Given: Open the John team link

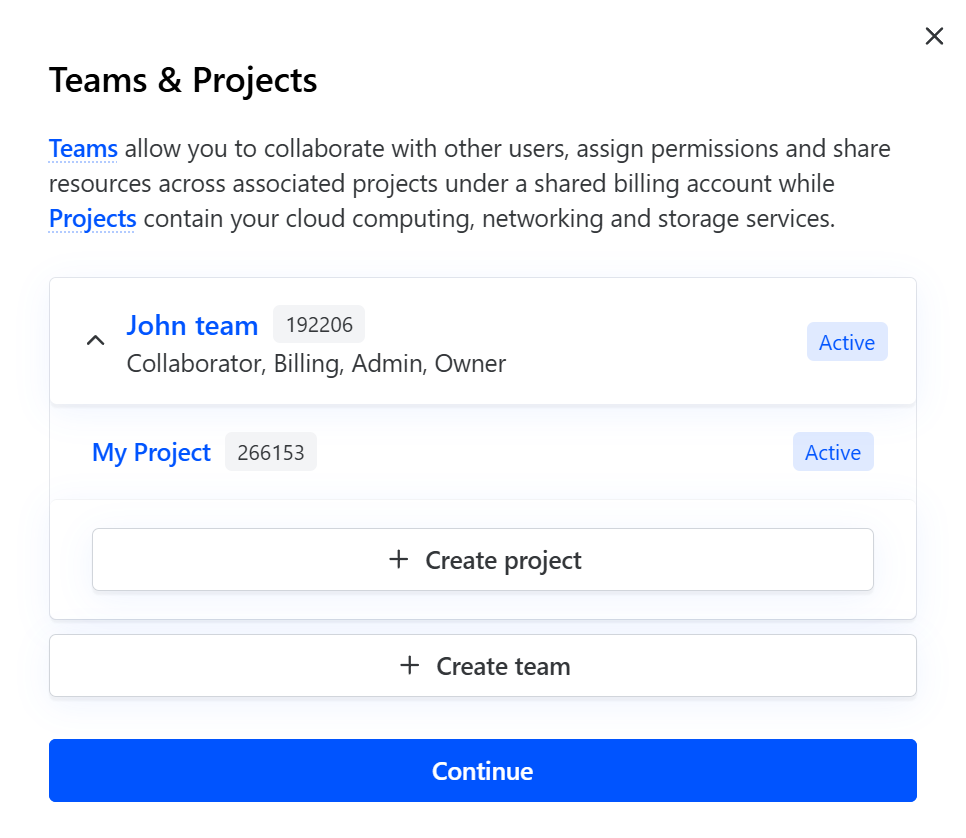Looking at the screenshot, I should pos(192,325).
